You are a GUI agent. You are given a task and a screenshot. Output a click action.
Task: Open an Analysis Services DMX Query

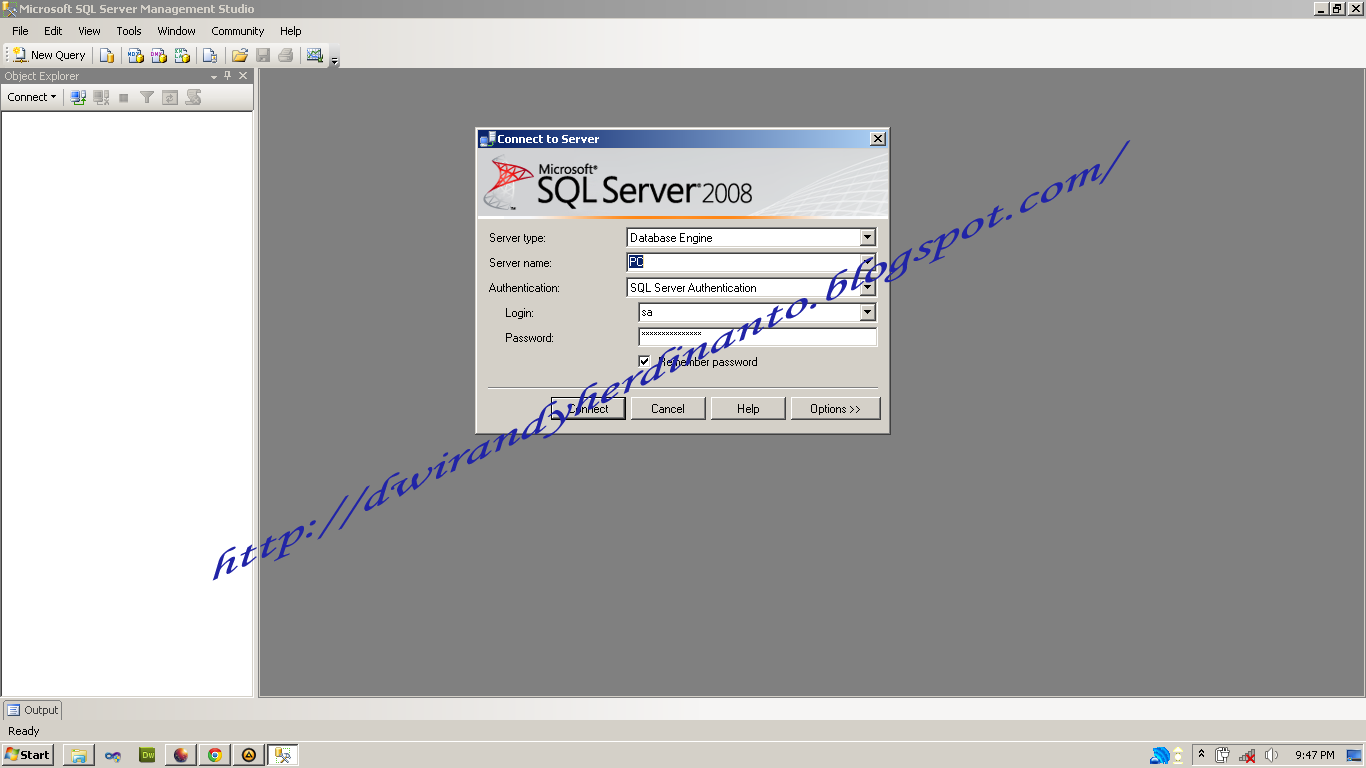158,55
